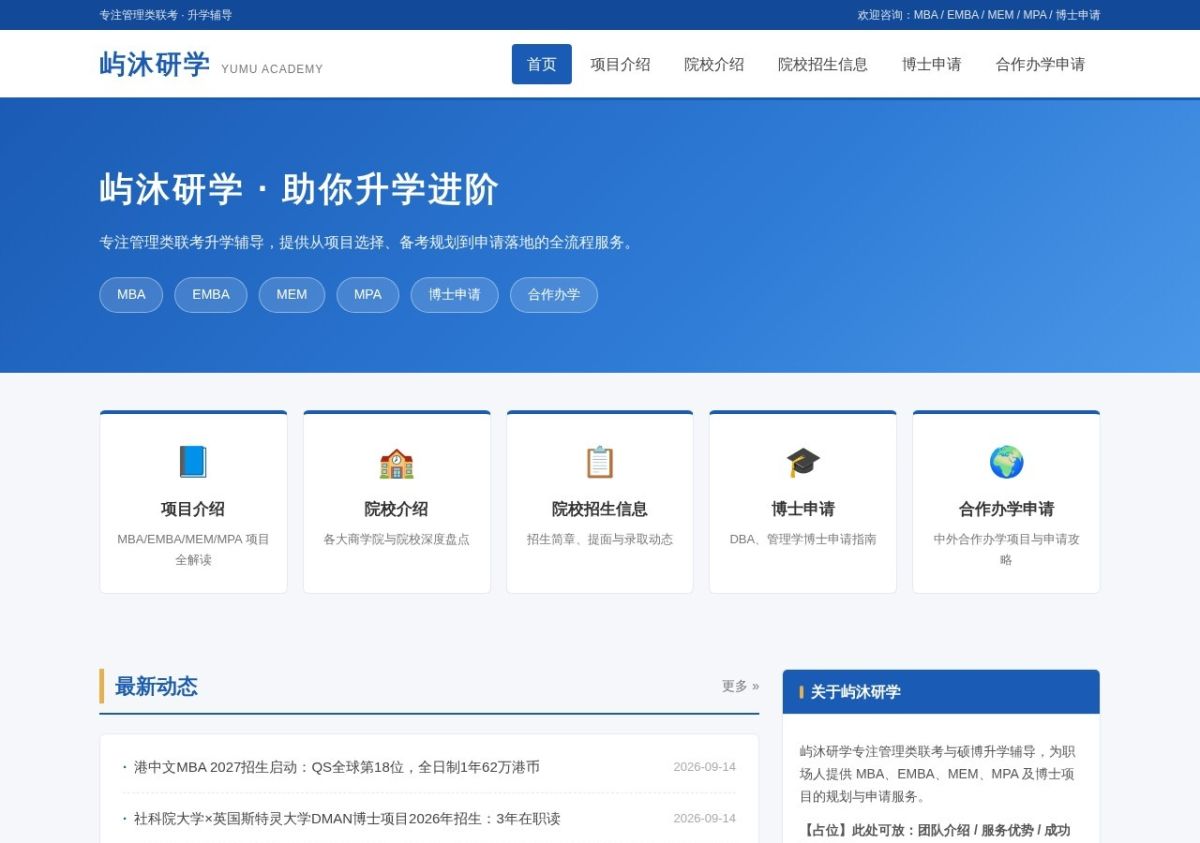Viewport: 1200px width, 843px height.
Task: Click the 合作办学 pill button
Action: (554, 295)
